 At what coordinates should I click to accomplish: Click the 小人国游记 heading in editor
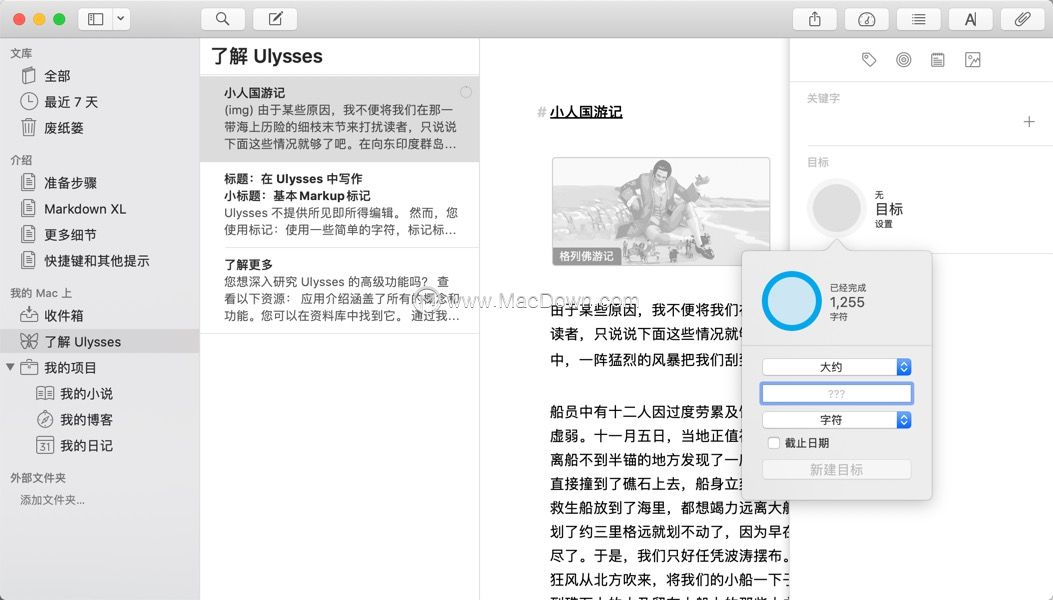[x=586, y=112]
